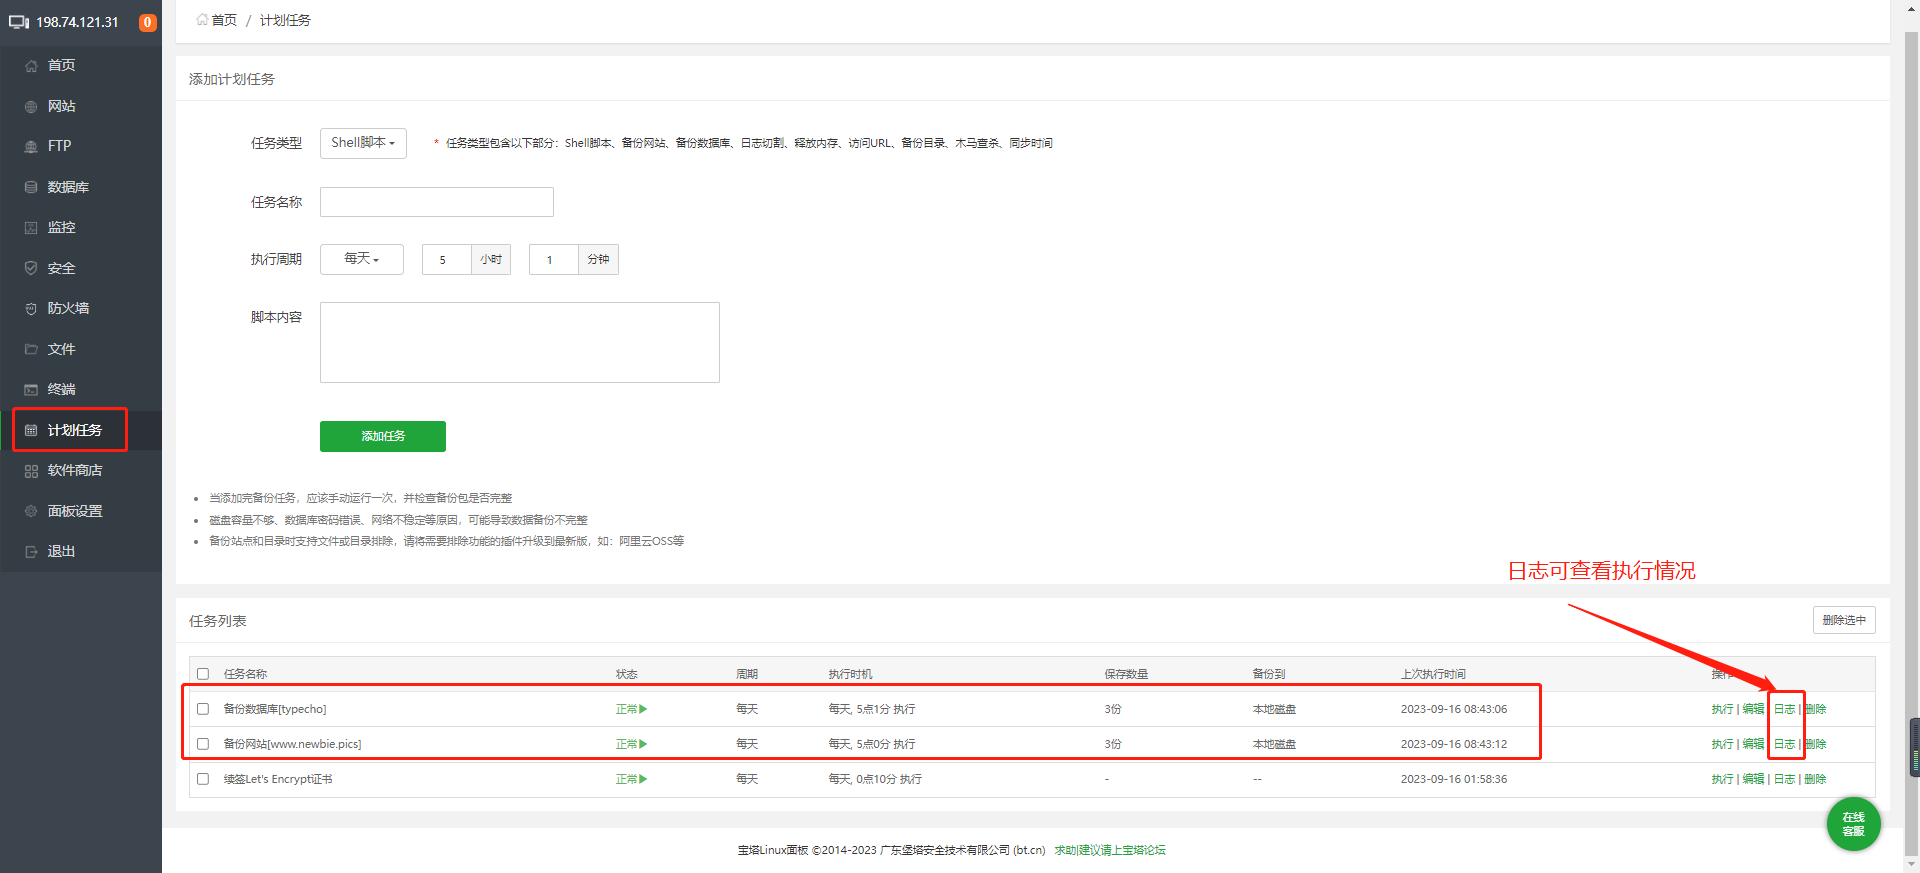Click the 计划任务 calendar icon in sidebar

31,430
